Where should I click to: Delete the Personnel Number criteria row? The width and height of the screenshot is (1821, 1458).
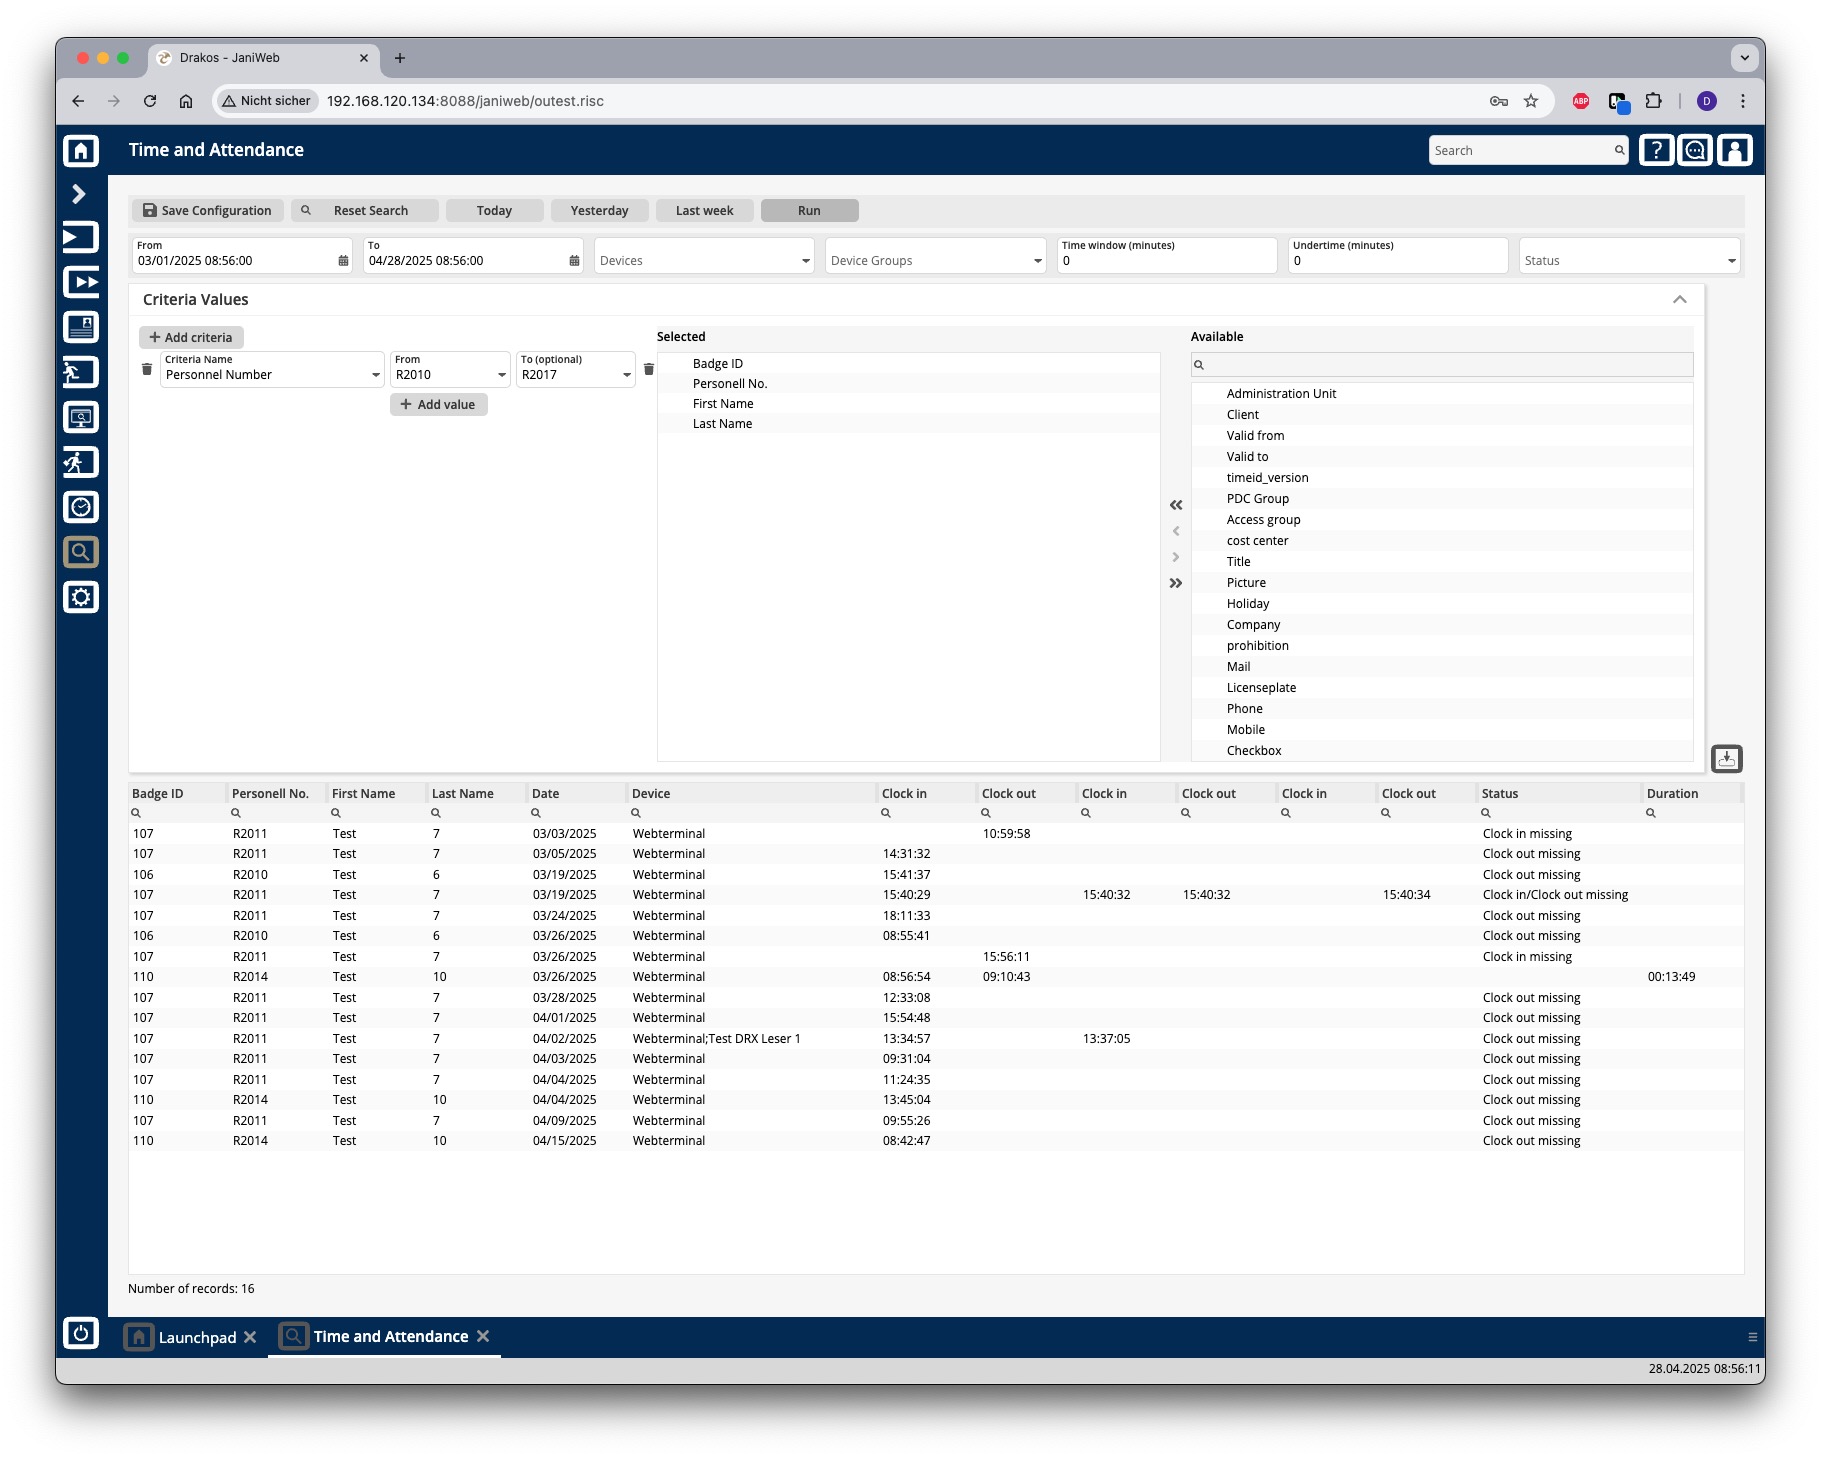[x=147, y=369]
